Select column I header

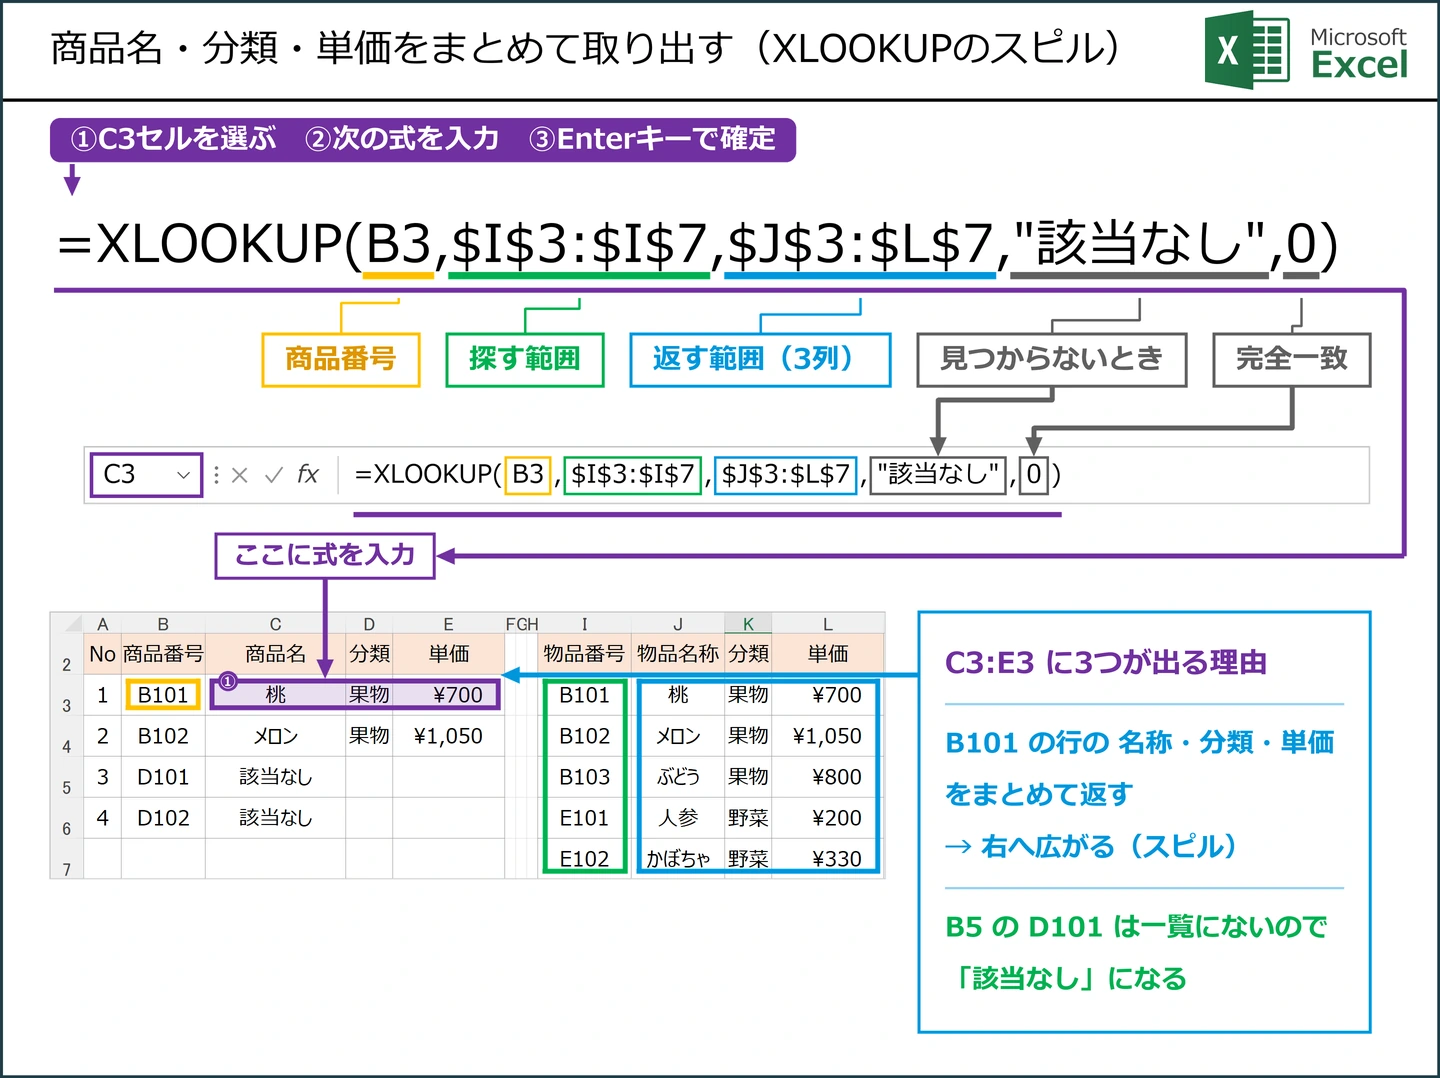click(584, 624)
